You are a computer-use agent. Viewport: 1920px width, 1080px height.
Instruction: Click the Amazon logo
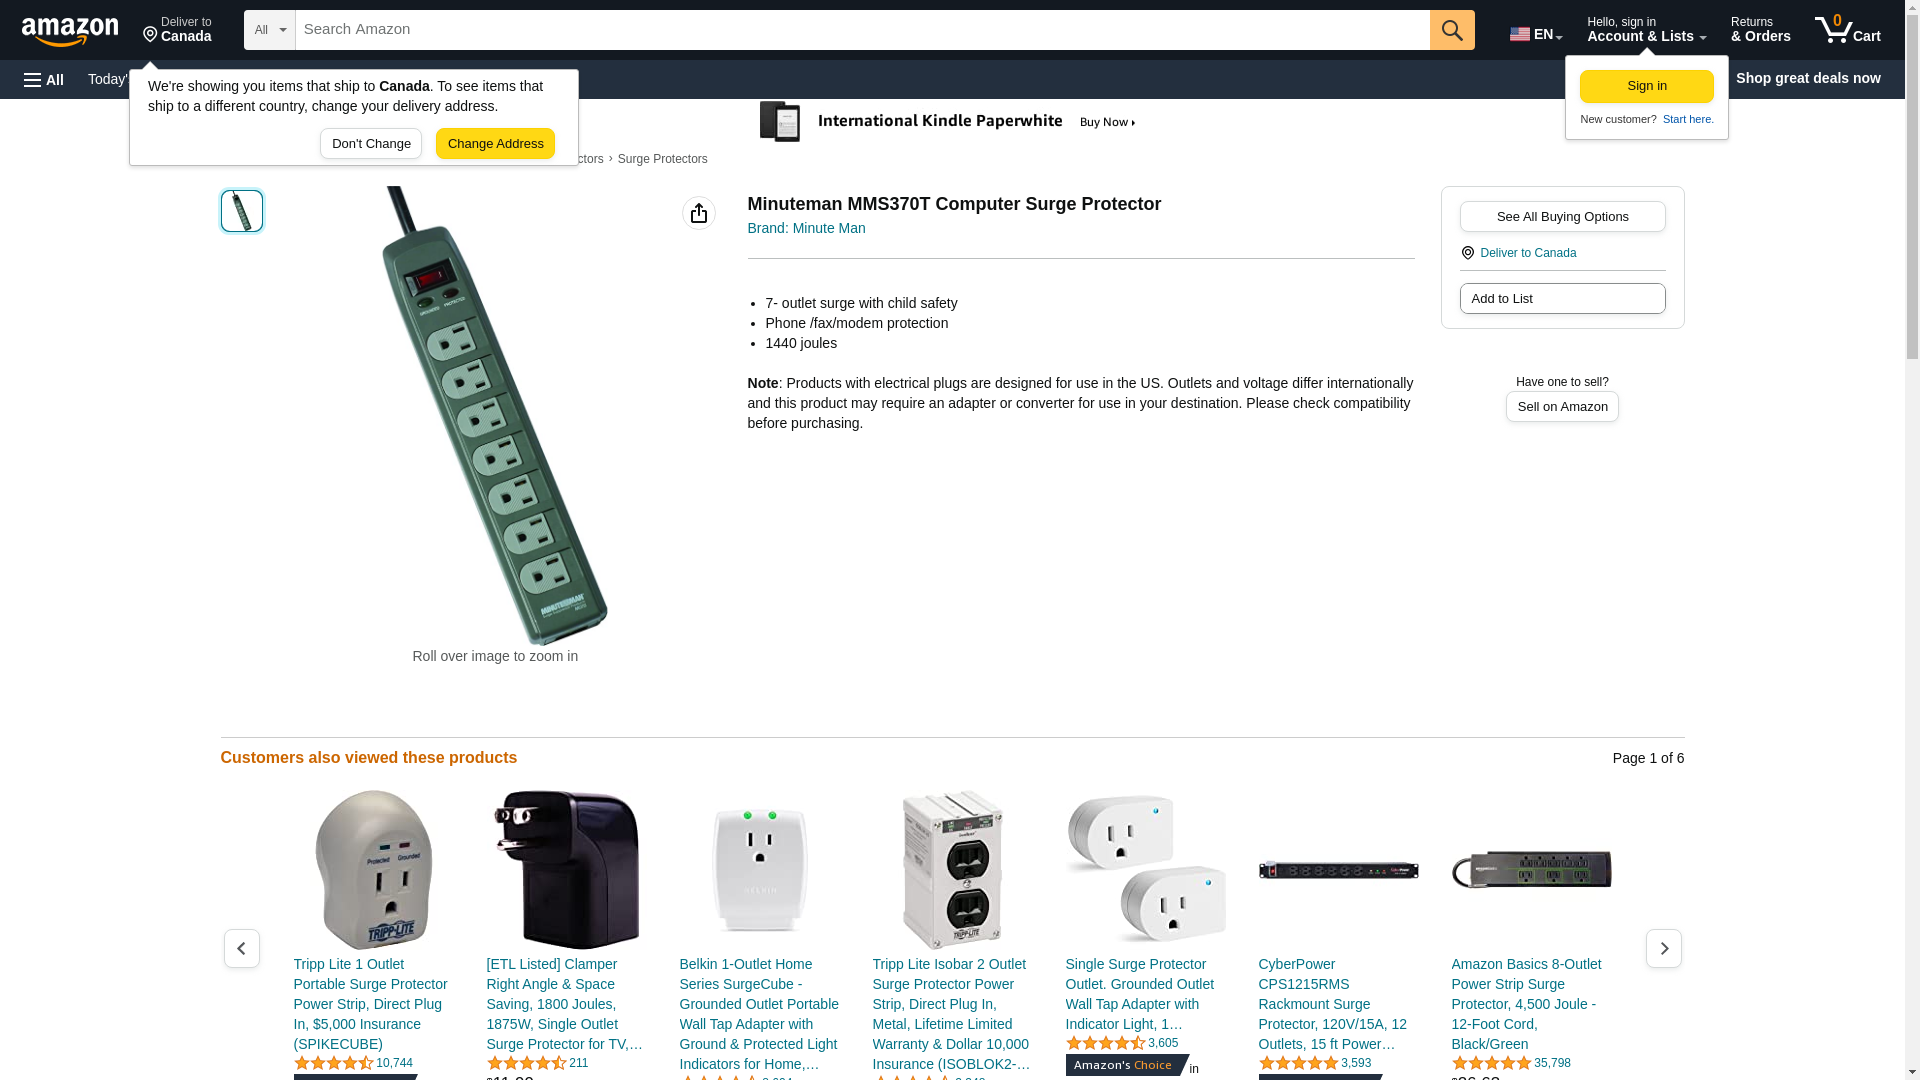[x=70, y=31]
